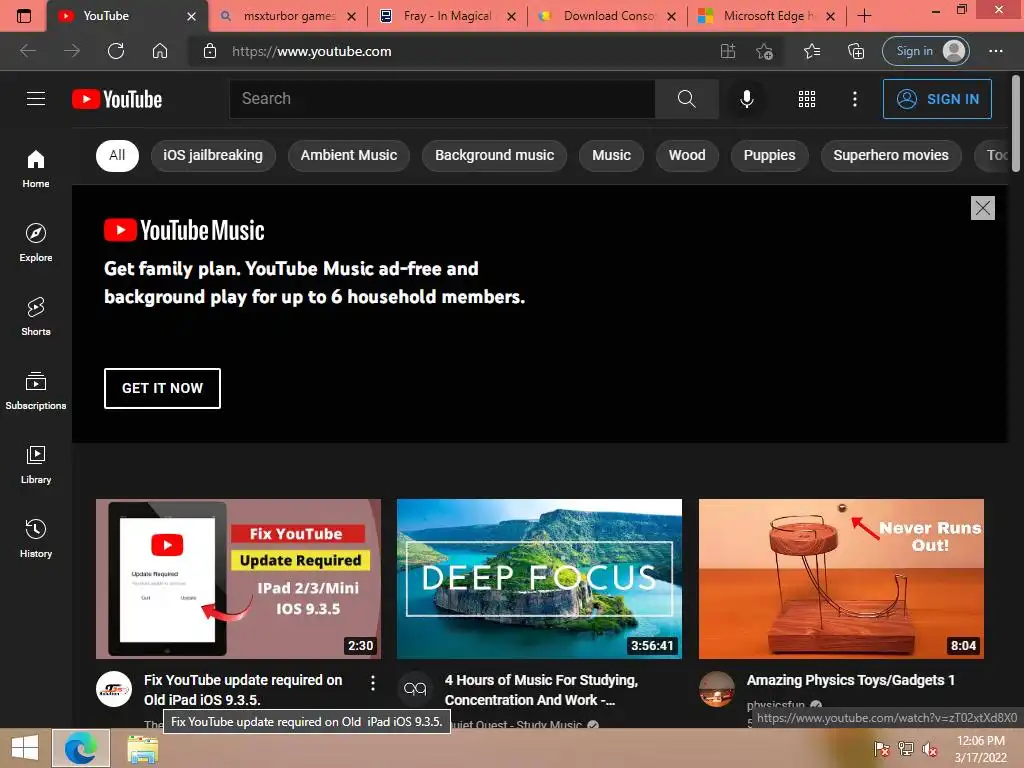Image resolution: width=1024 pixels, height=768 pixels.
Task: Open History in the sidebar
Action: [x=36, y=539]
